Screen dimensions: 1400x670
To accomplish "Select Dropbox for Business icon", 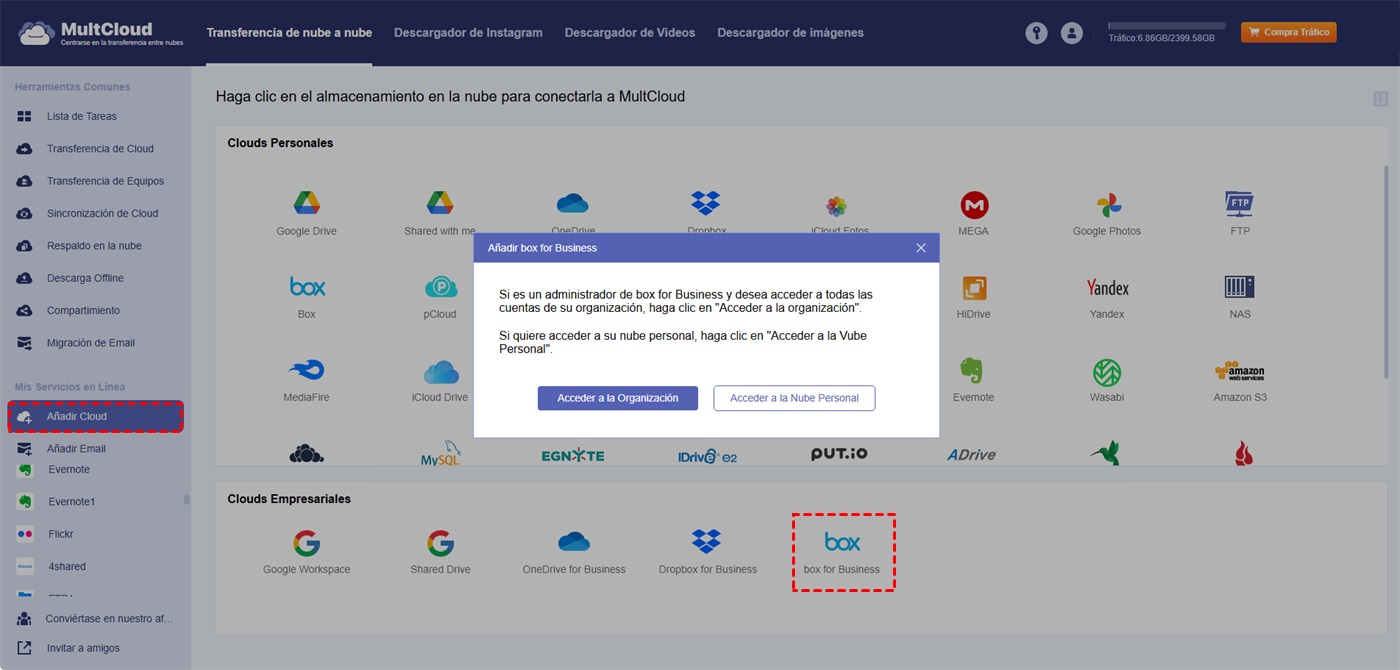I will 707,543.
